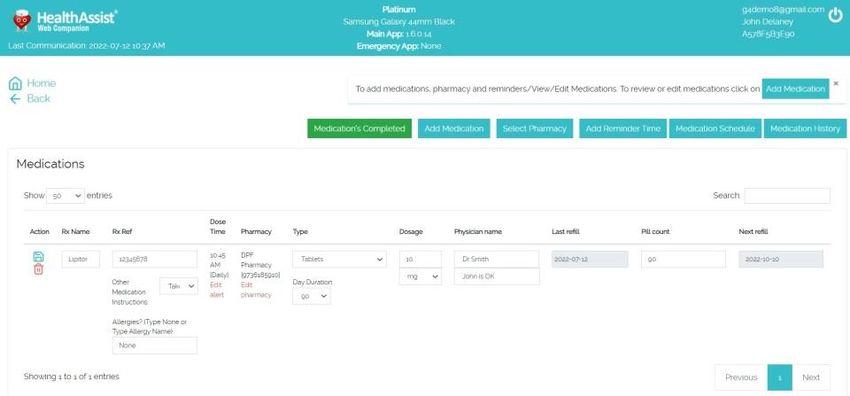850x396 pixels.
Task: Click the Medications panel heading
Action: (50, 164)
